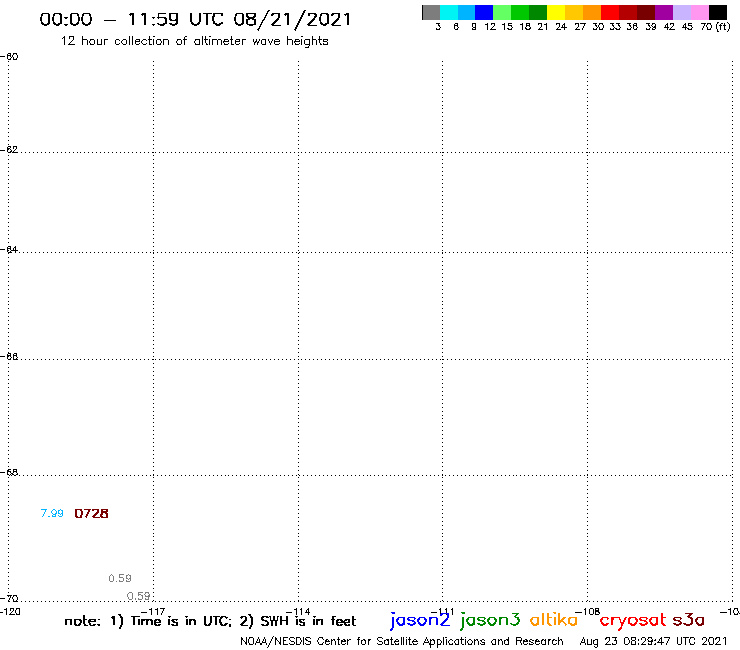Click the -117 longitude axis label
740x650 pixels.
[153, 612]
